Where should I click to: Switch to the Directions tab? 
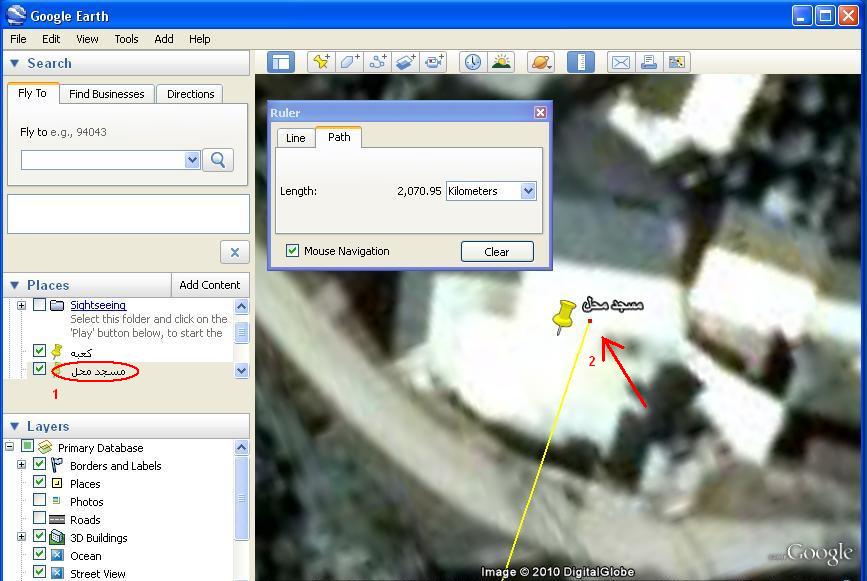coord(190,94)
